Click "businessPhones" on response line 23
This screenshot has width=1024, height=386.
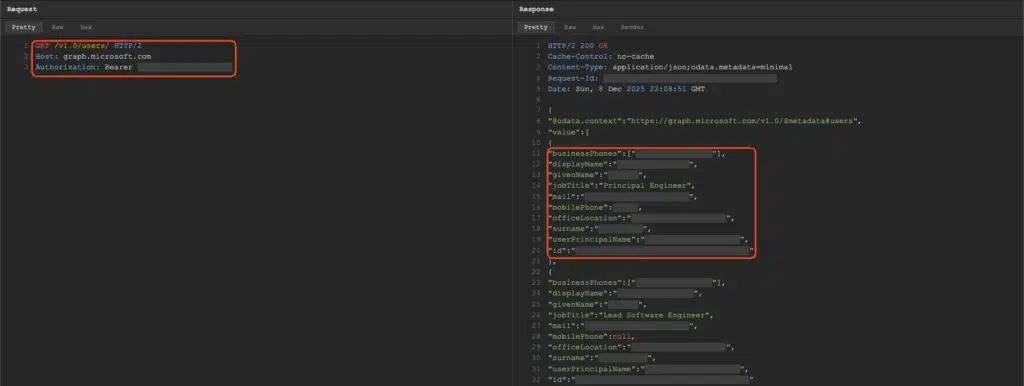(584, 283)
